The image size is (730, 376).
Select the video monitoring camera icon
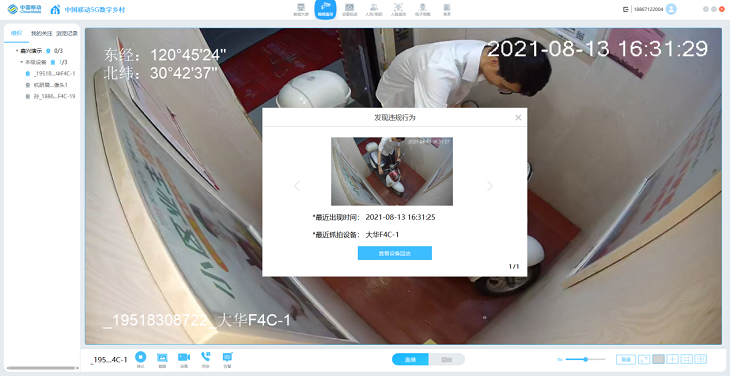tap(325, 9)
